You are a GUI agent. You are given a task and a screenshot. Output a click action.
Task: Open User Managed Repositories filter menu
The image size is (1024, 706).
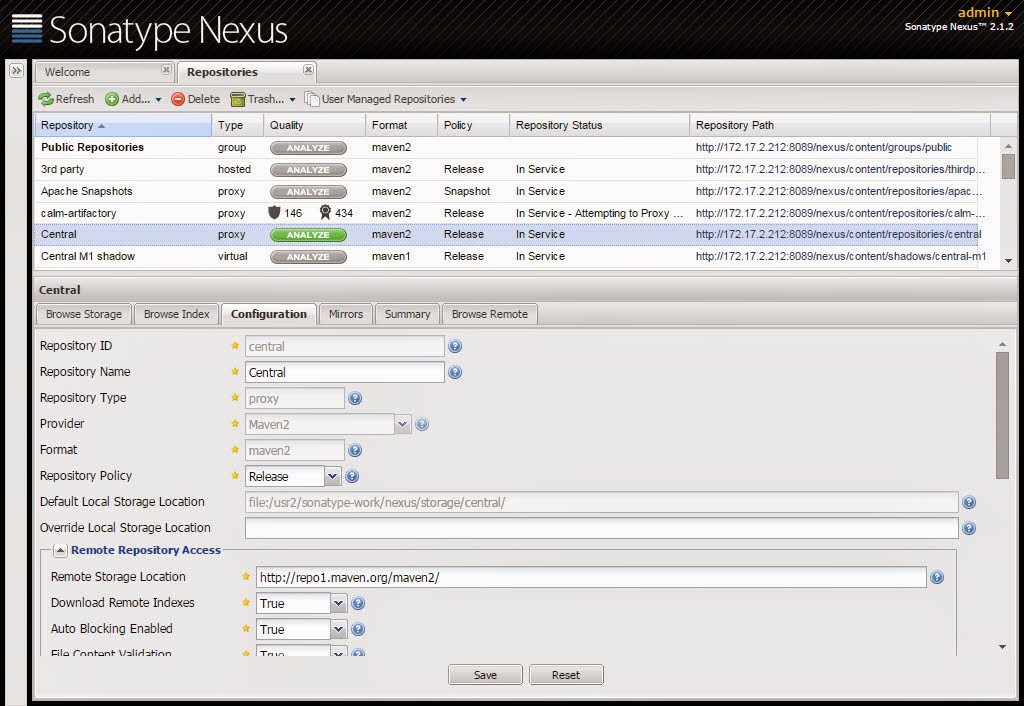(385, 99)
